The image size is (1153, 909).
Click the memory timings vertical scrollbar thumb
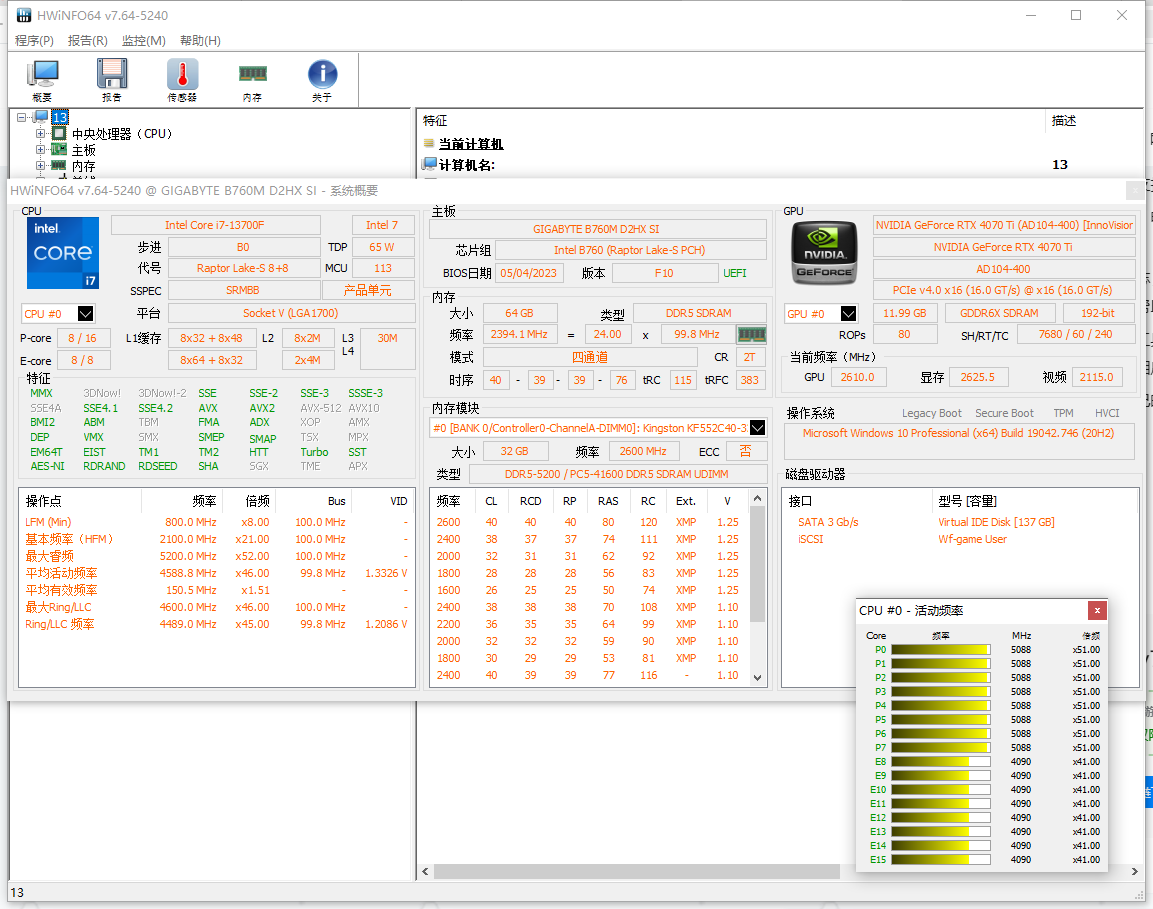coord(757,564)
